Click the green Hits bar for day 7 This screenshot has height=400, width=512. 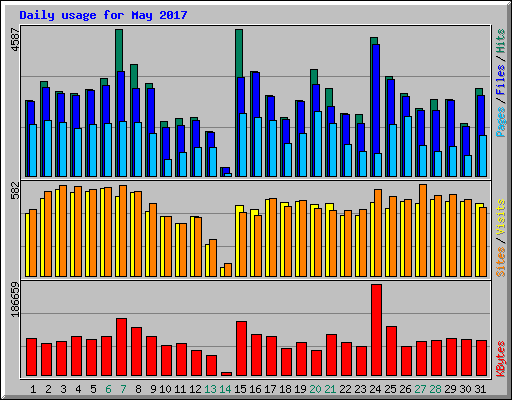pyautogui.click(x=119, y=50)
